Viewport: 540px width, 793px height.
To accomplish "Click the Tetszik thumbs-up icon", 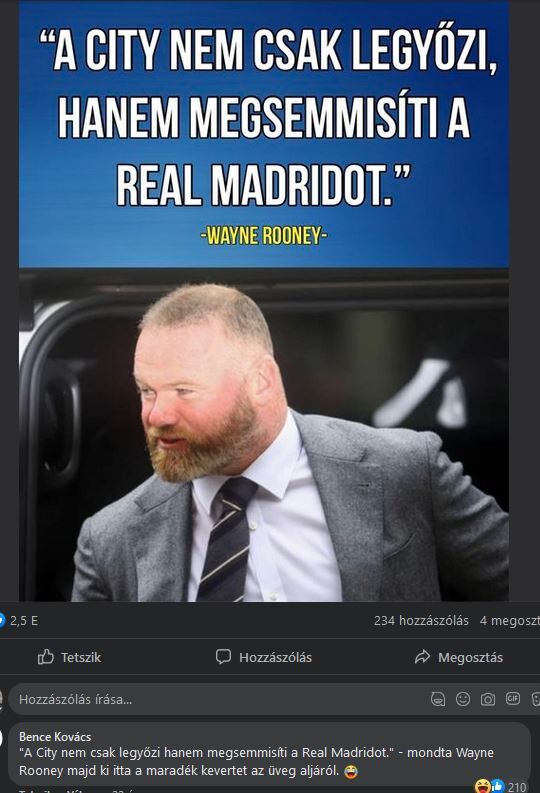I will 46,657.
